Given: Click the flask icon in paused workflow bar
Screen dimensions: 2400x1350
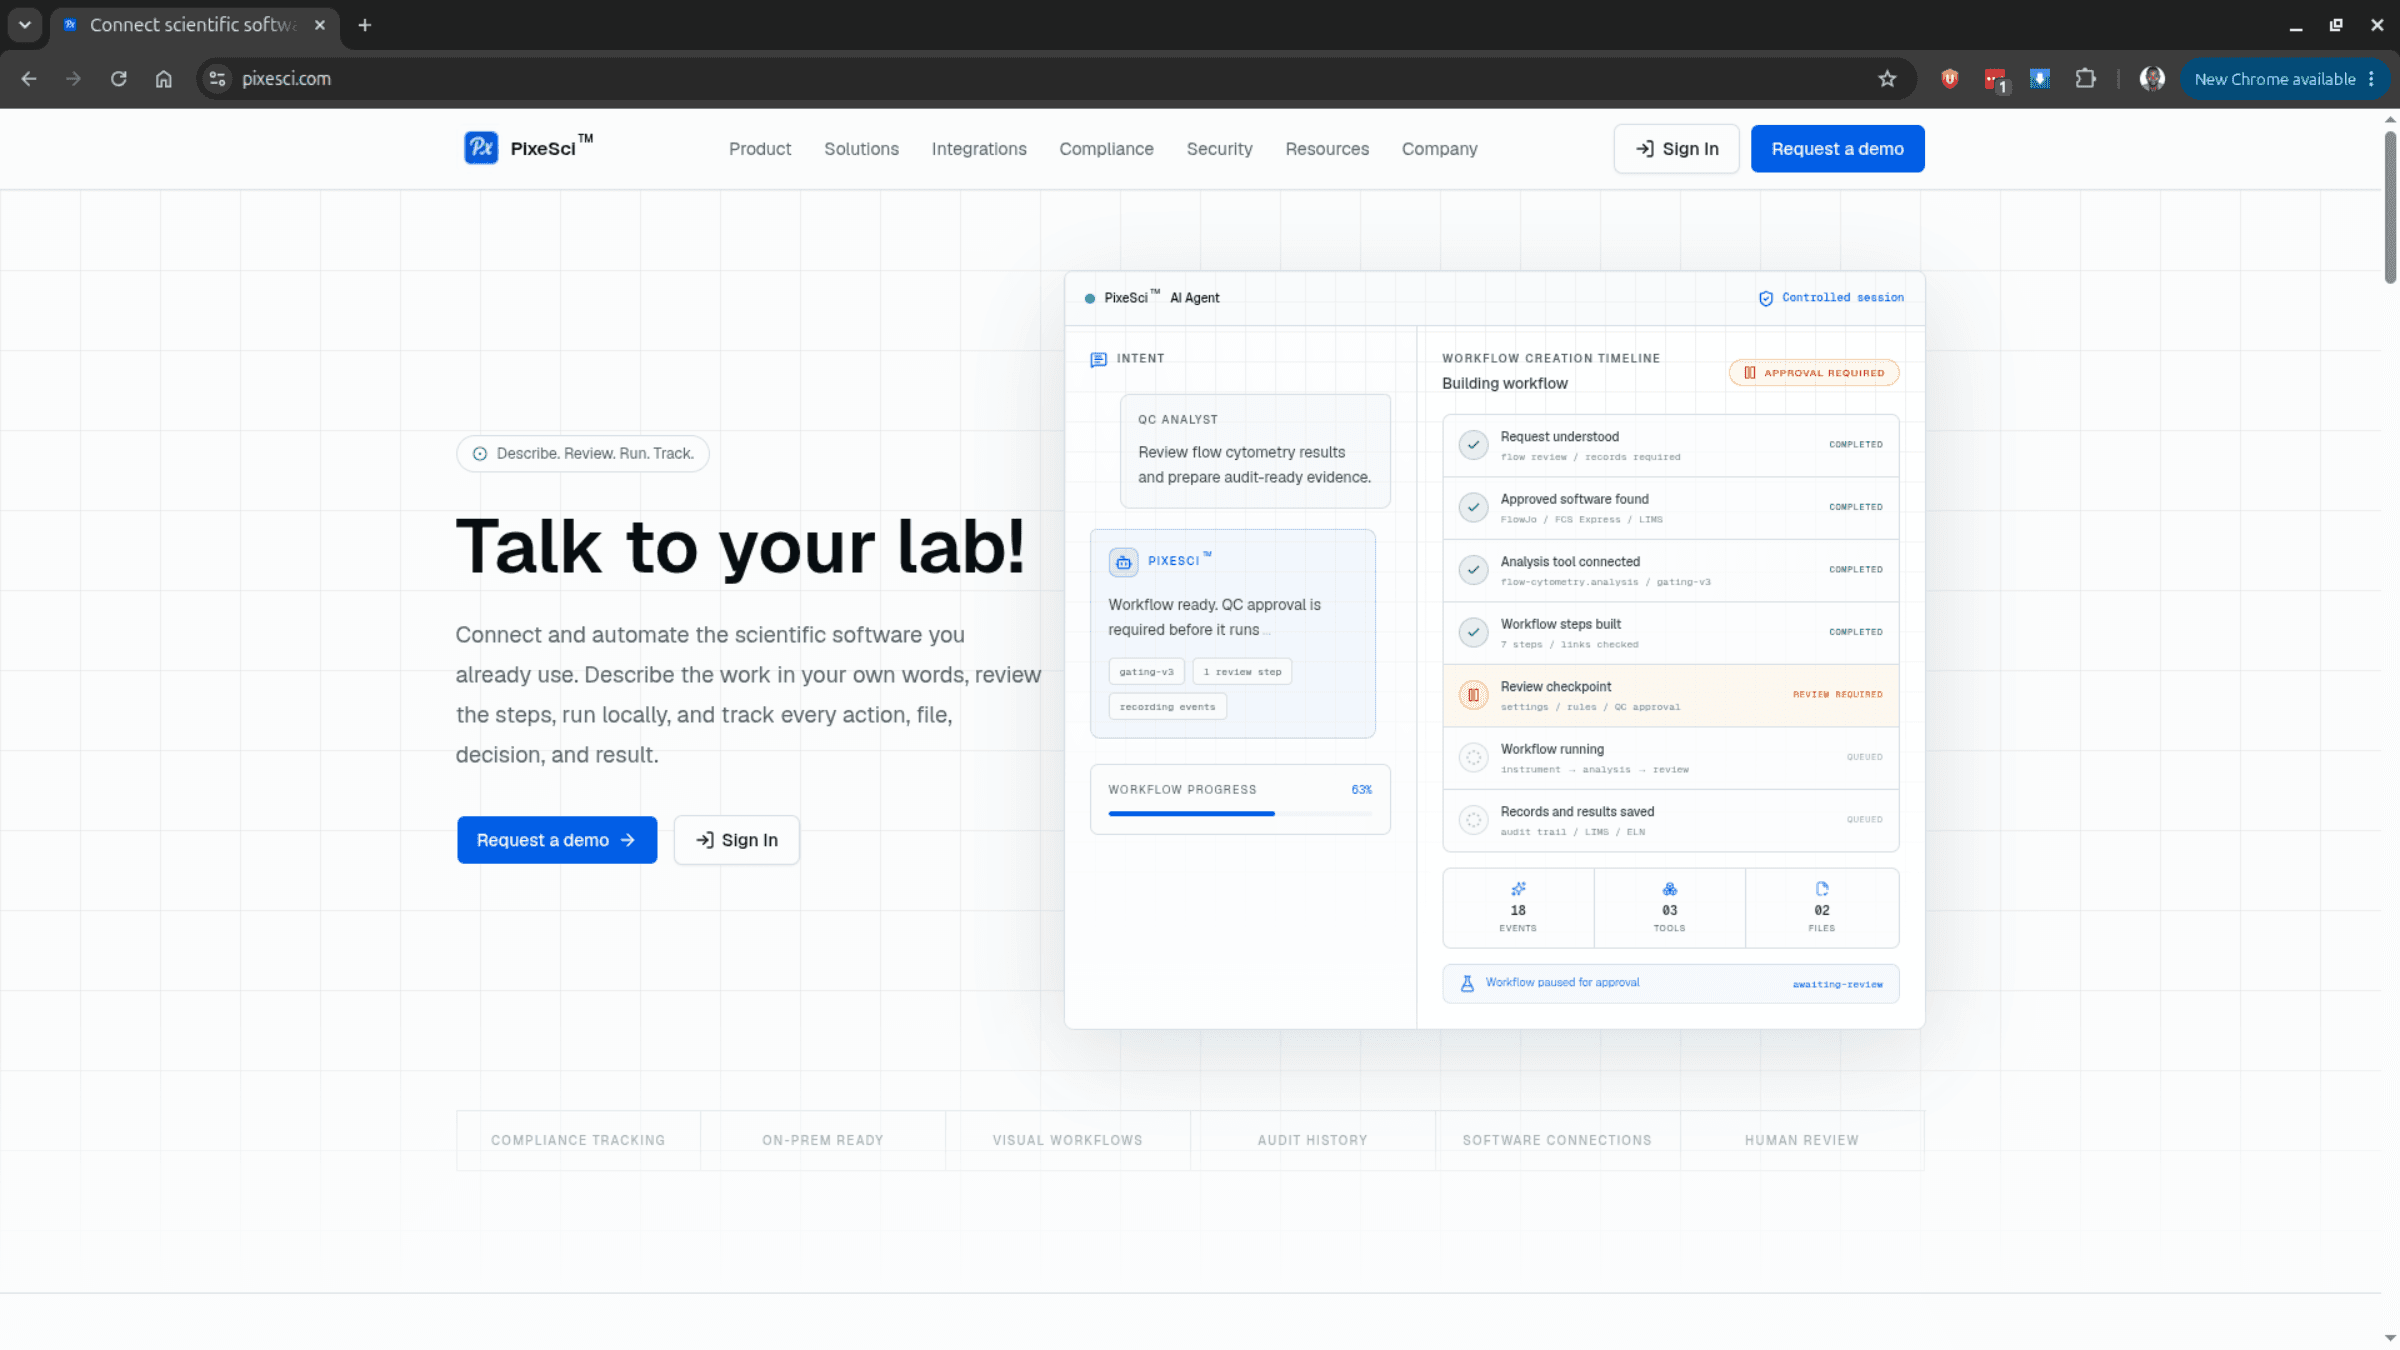Looking at the screenshot, I should [x=1467, y=984].
